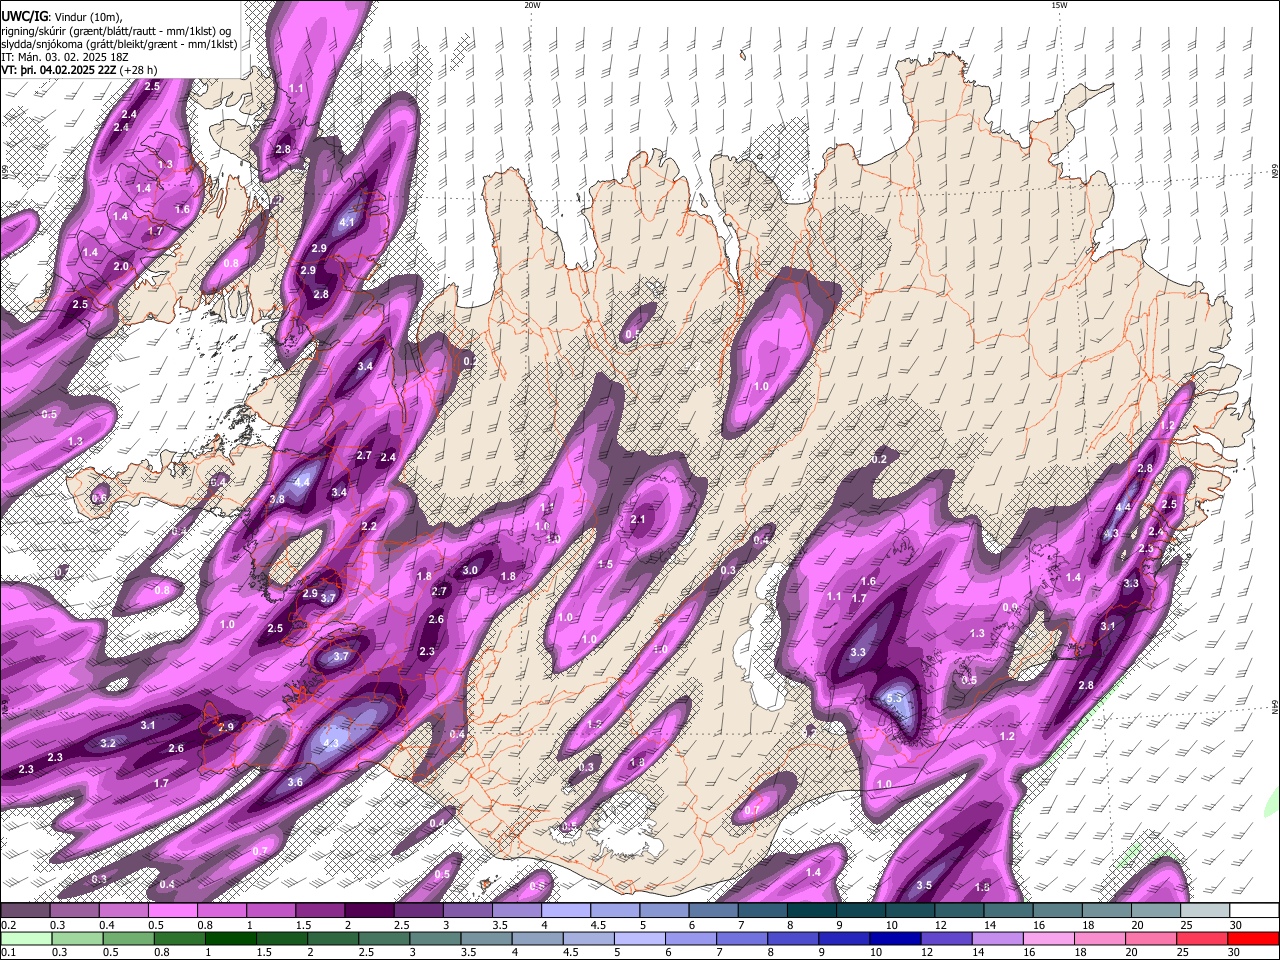Pick darkest purple swatch labeled 2, top legend
This screenshot has height=960, width=1280.
pos(370,910)
